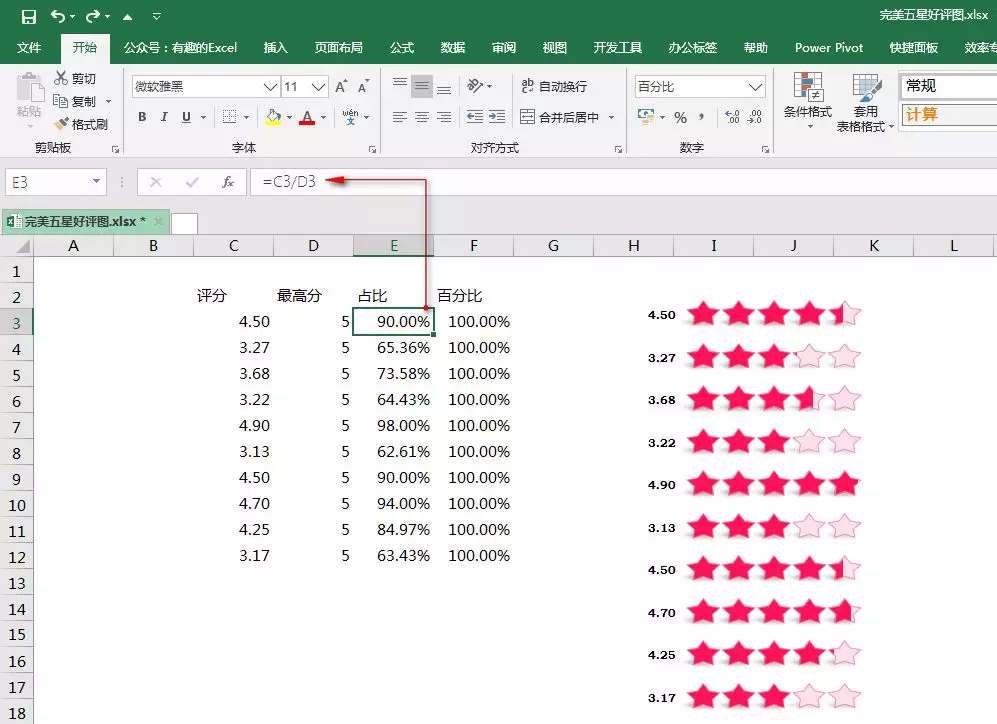Apply Percent Style with the % icon
Image resolution: width=997 pixels, height=724 pixels.
(x=680, y=117)
